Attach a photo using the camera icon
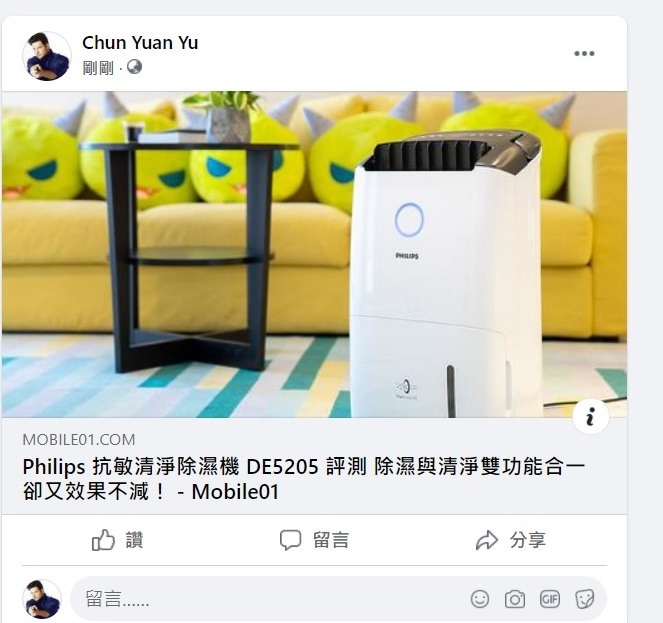The image size is (663, 623). (515, 599)
